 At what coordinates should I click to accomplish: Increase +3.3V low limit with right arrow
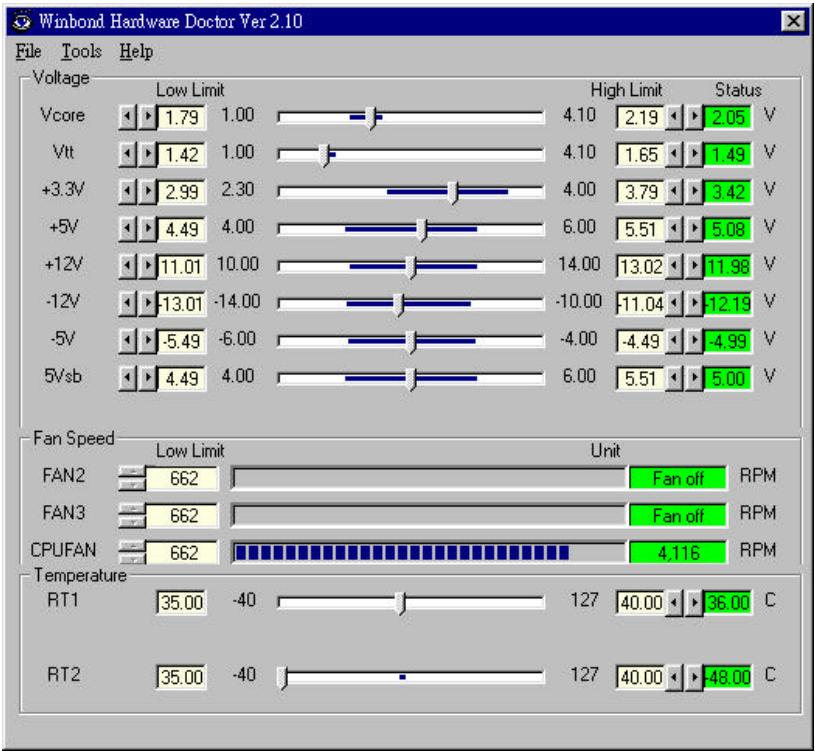pyautogui.click(x=148, y=192)
